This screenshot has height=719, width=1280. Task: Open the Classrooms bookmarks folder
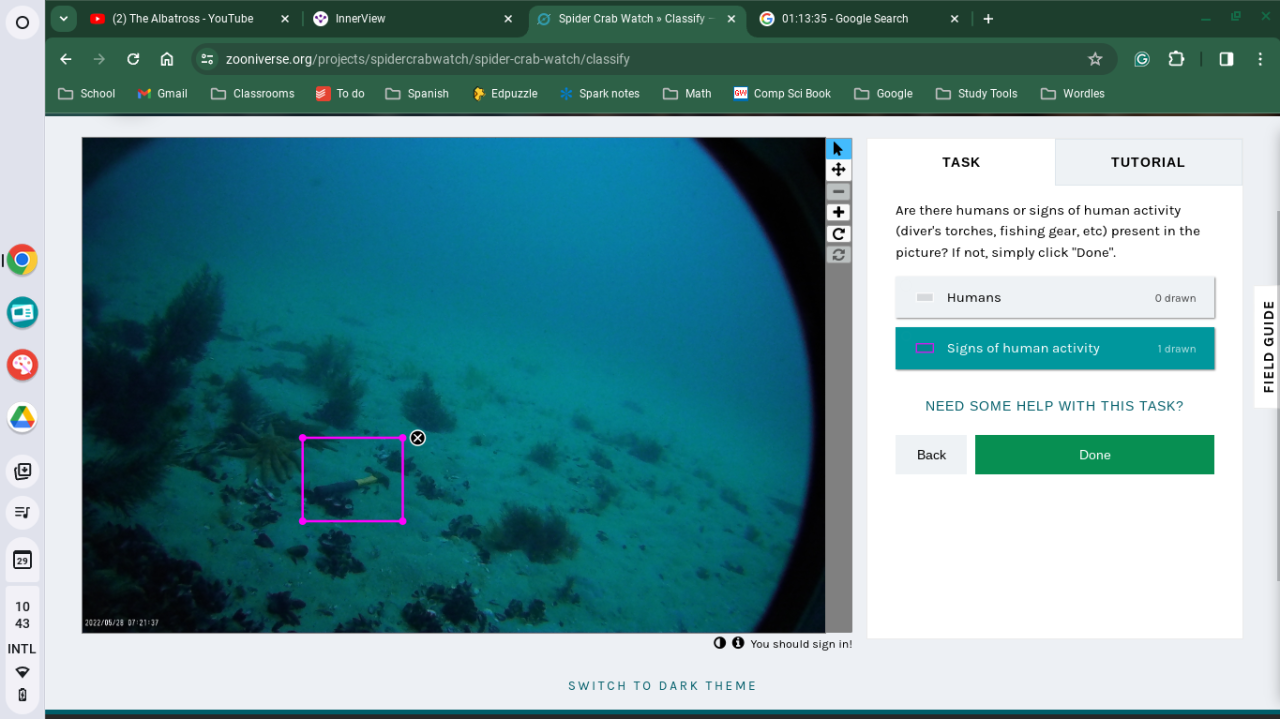(253, 94)
